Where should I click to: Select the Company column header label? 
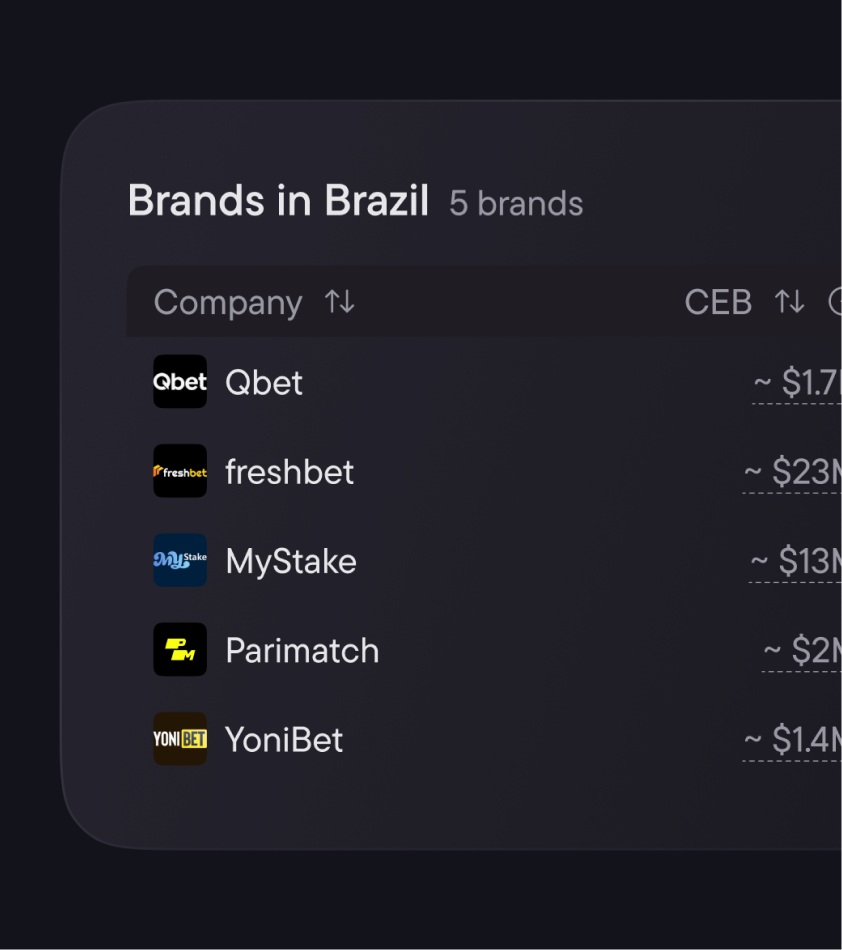228,302
